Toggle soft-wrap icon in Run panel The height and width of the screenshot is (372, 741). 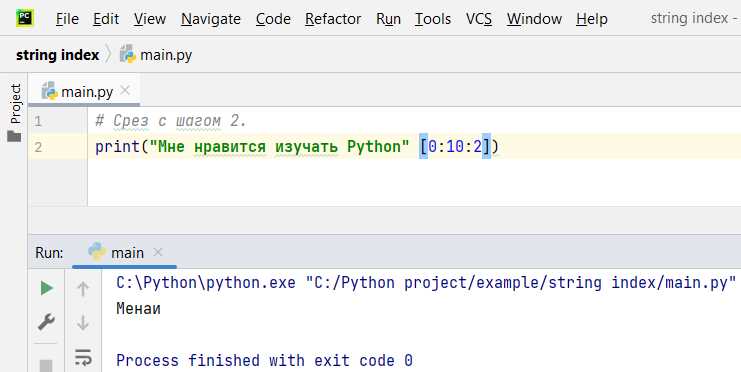tap(83, 357)
